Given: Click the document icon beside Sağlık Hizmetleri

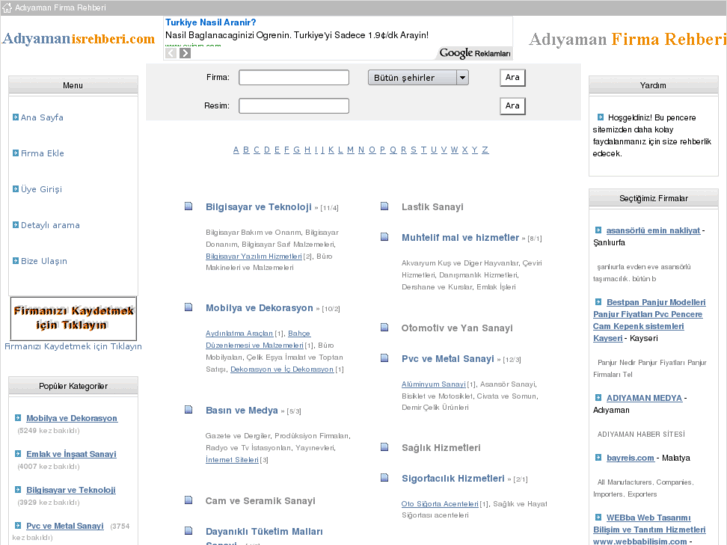Looking at the screenshot, I should [384, 447].
